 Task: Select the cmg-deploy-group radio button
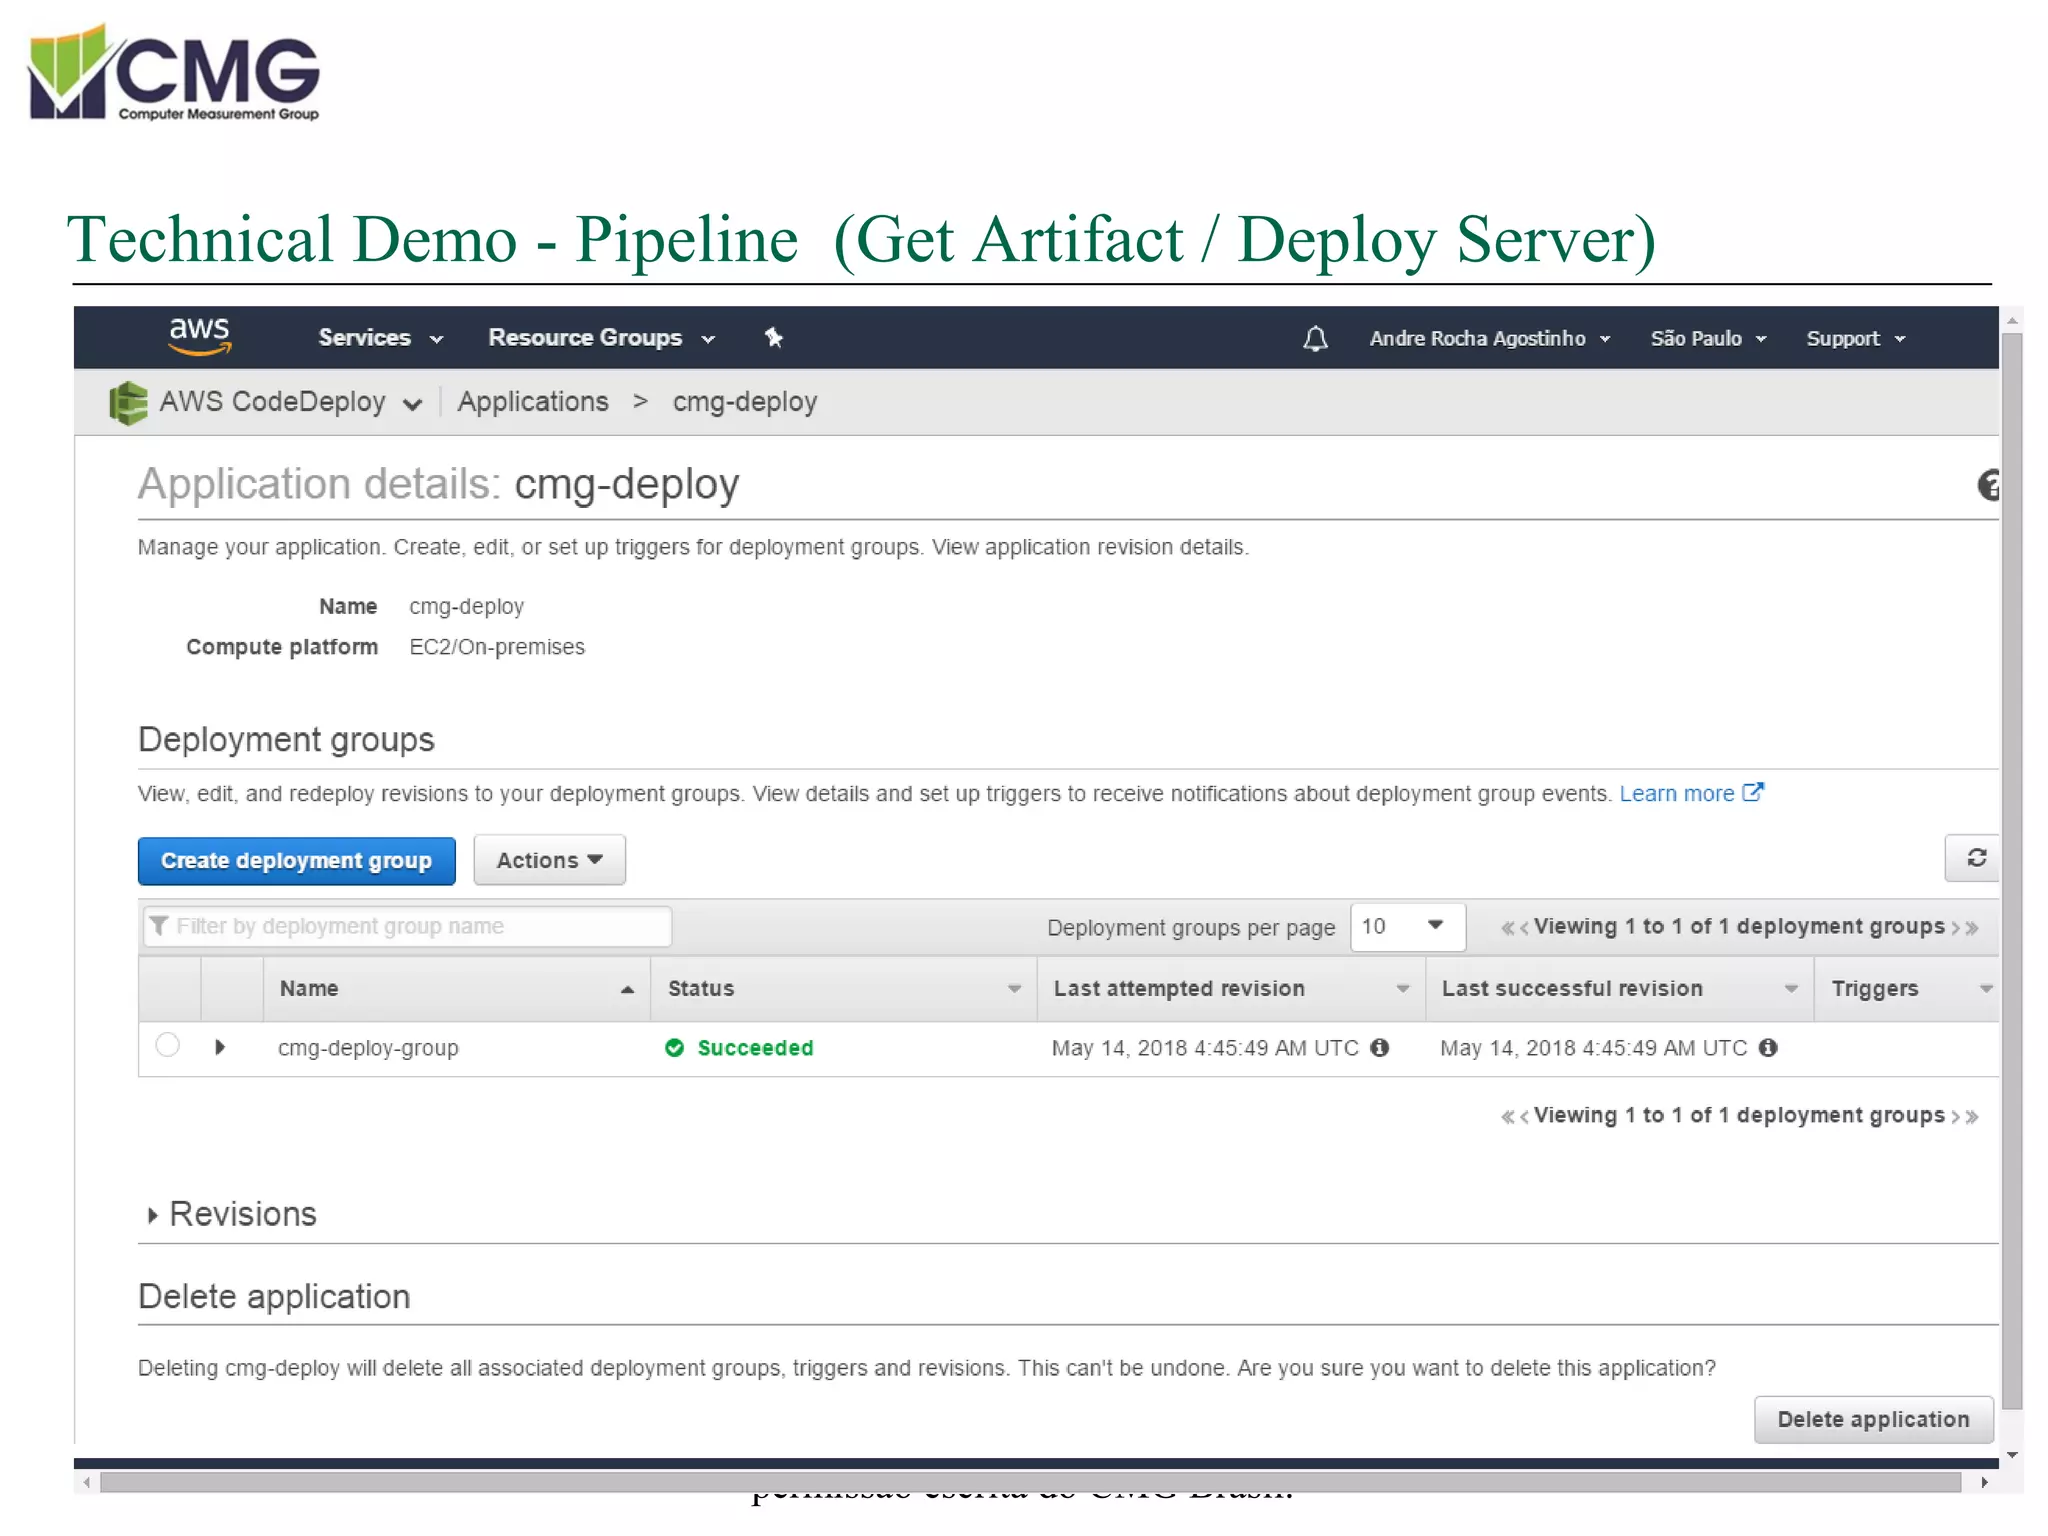168,1045
